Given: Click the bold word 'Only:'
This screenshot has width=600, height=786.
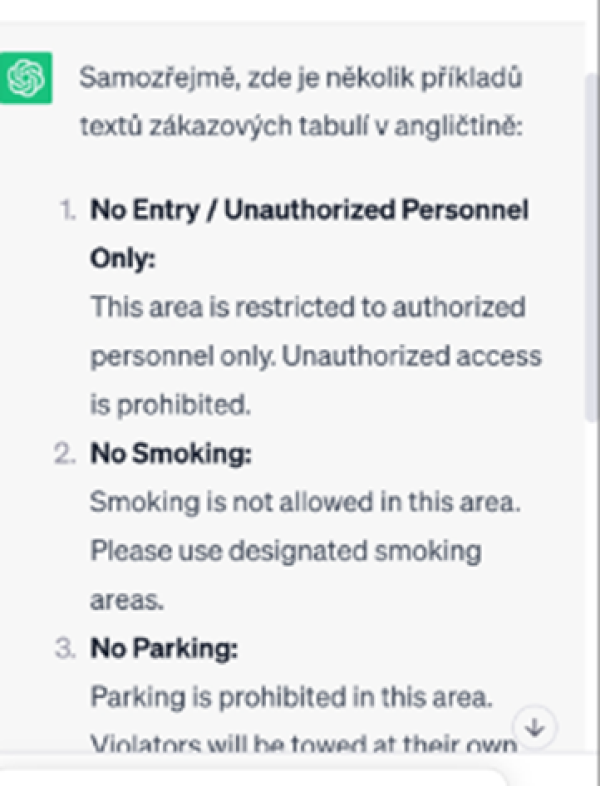Looking at the screenshot, I should coord(123,259).
